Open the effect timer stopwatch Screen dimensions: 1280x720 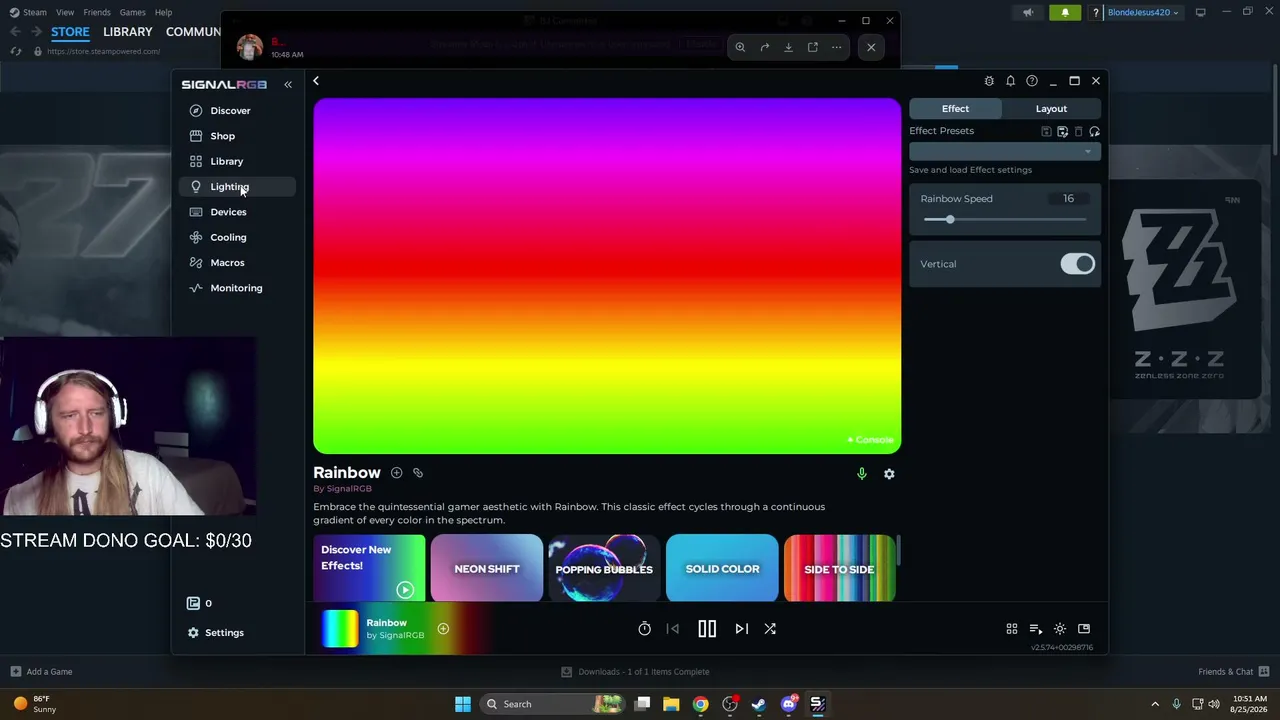[645, 629]
